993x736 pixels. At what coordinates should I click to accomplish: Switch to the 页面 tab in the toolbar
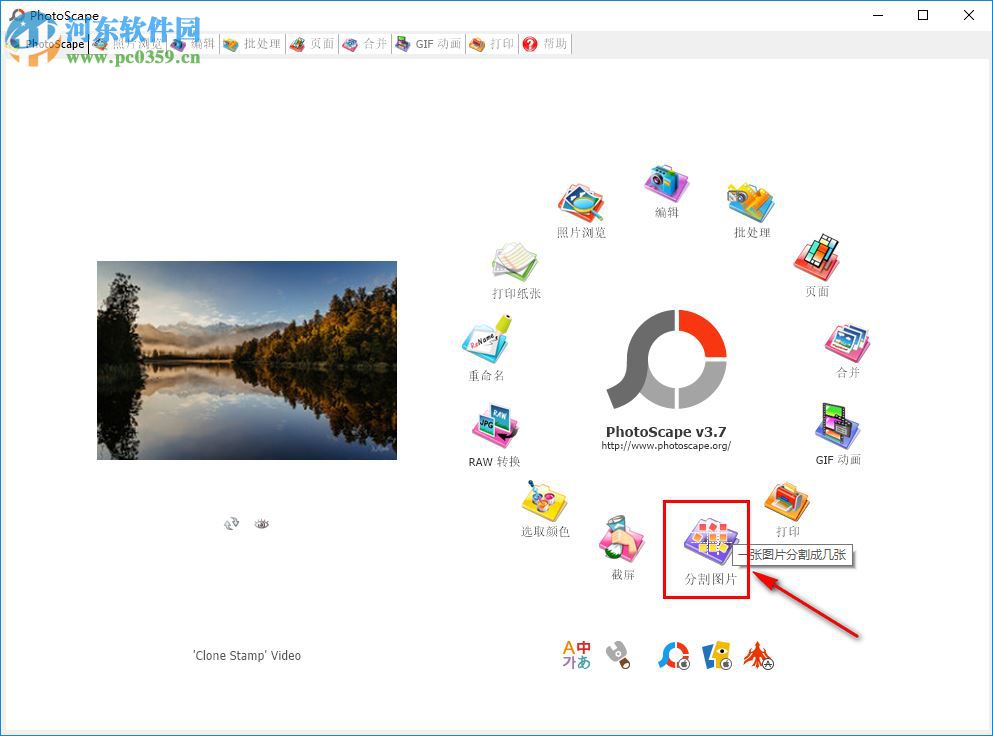click(312, 44)
